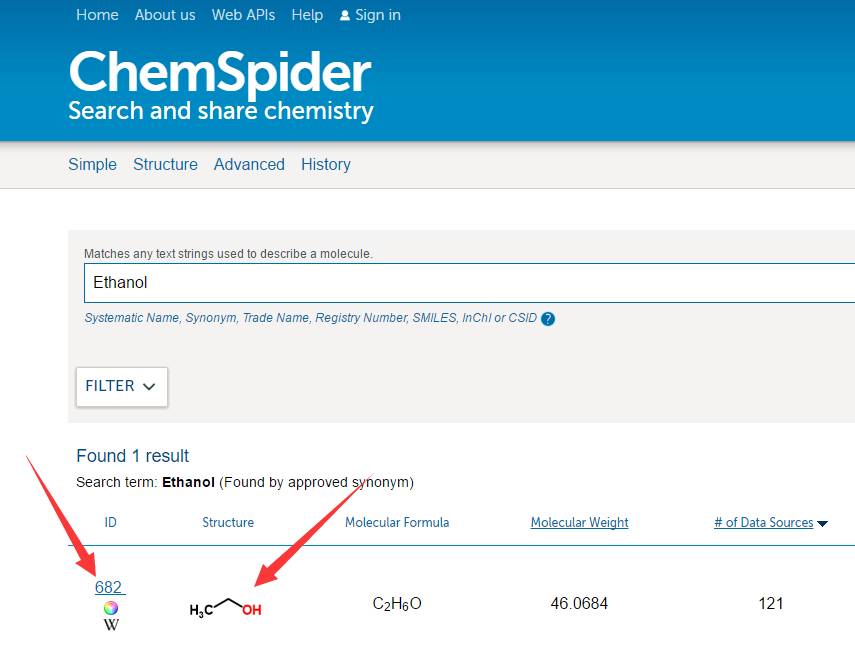Open the compound ID 682 link
855x651 pixels.
pos(109,587)
